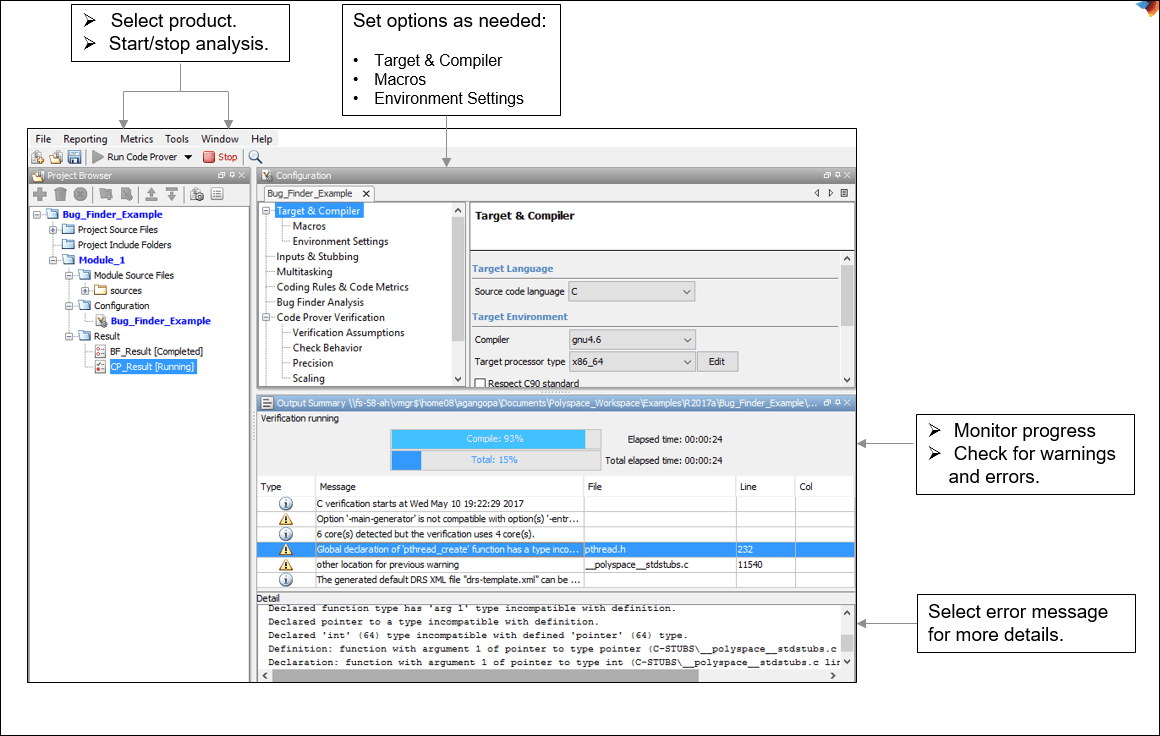This screenshot has width=1160, height=736.
Task: Open the File menu
Action: point(43,138)
